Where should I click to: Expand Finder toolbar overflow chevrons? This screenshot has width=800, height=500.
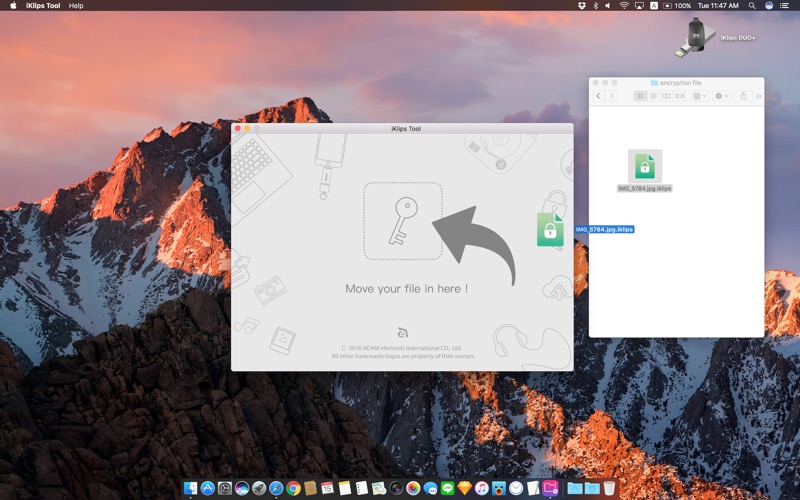(758, 96)
